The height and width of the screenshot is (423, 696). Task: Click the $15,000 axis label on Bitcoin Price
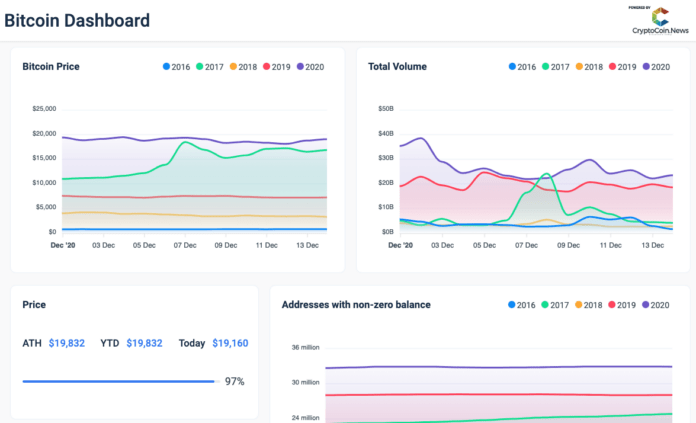[x=44, y=158]
